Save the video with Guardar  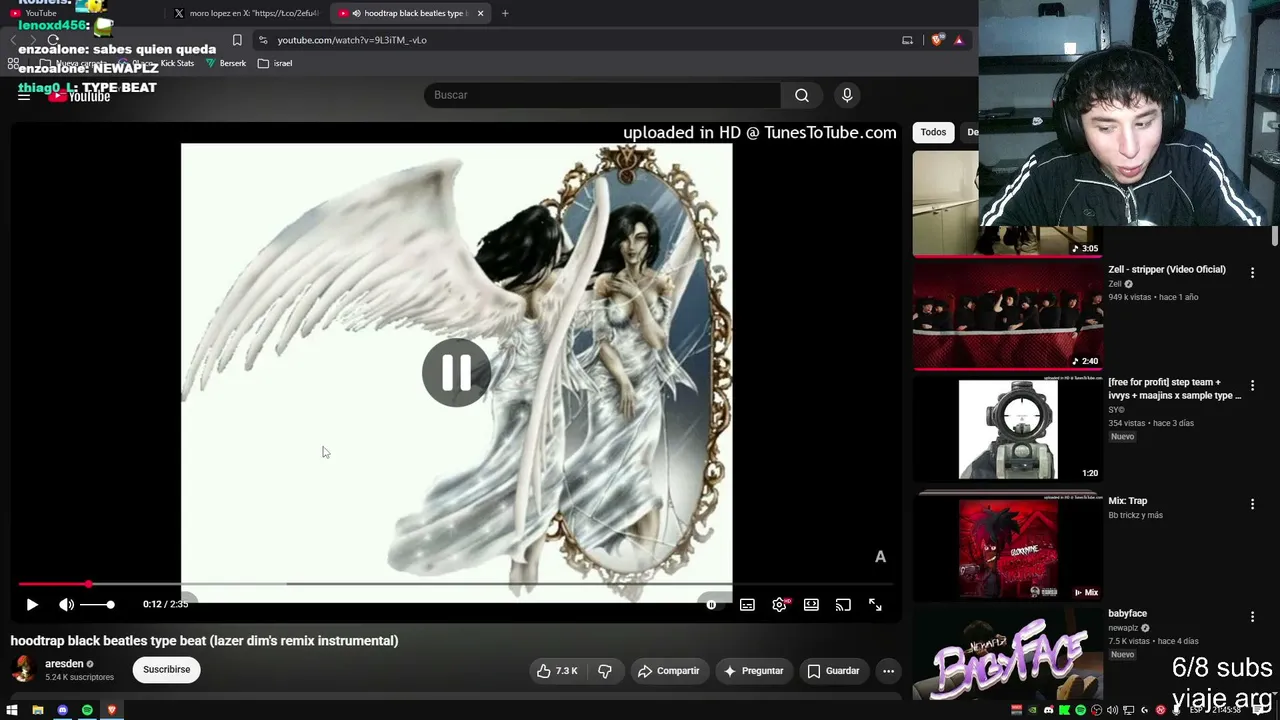coord(833,671)
